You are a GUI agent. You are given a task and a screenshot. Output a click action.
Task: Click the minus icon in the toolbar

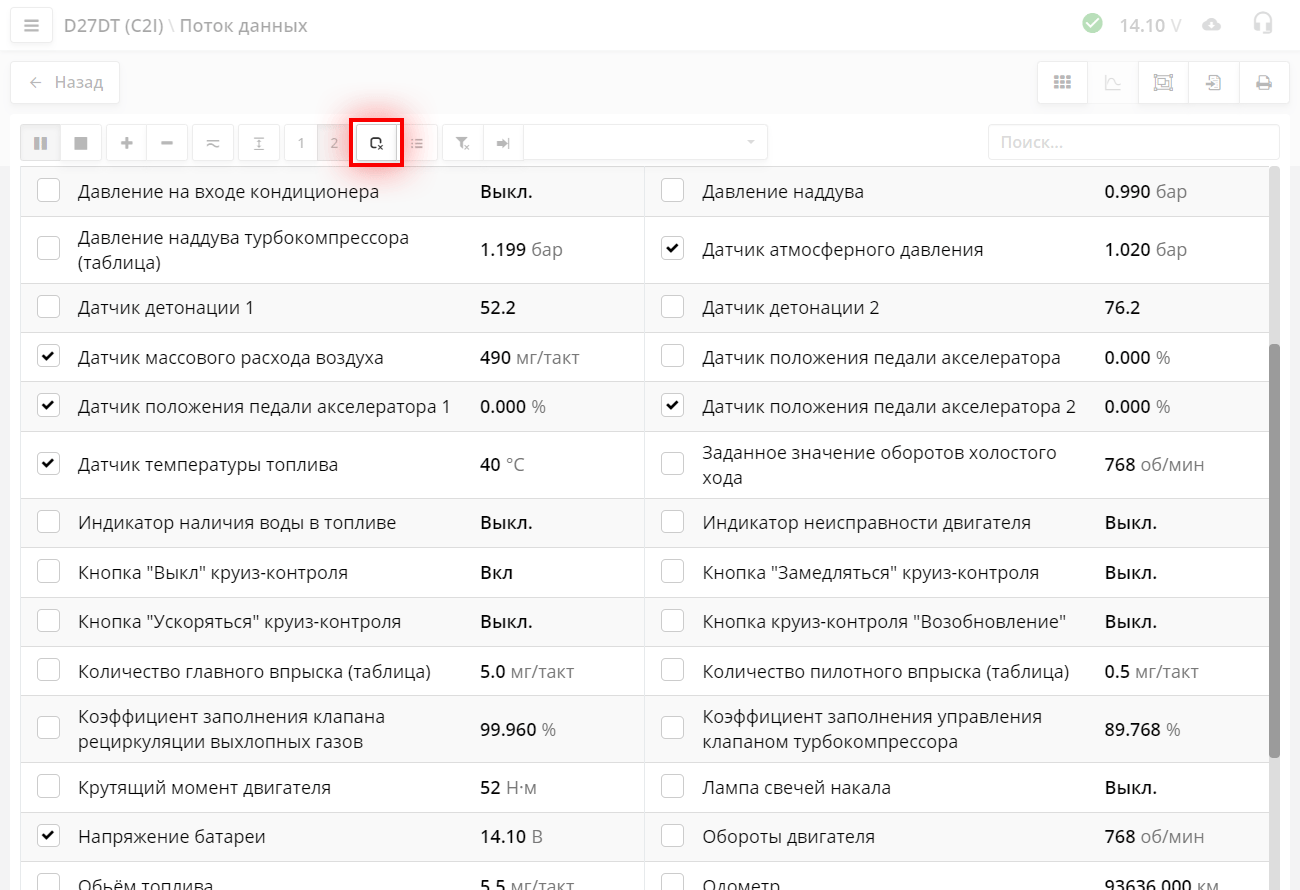[167, 143]
